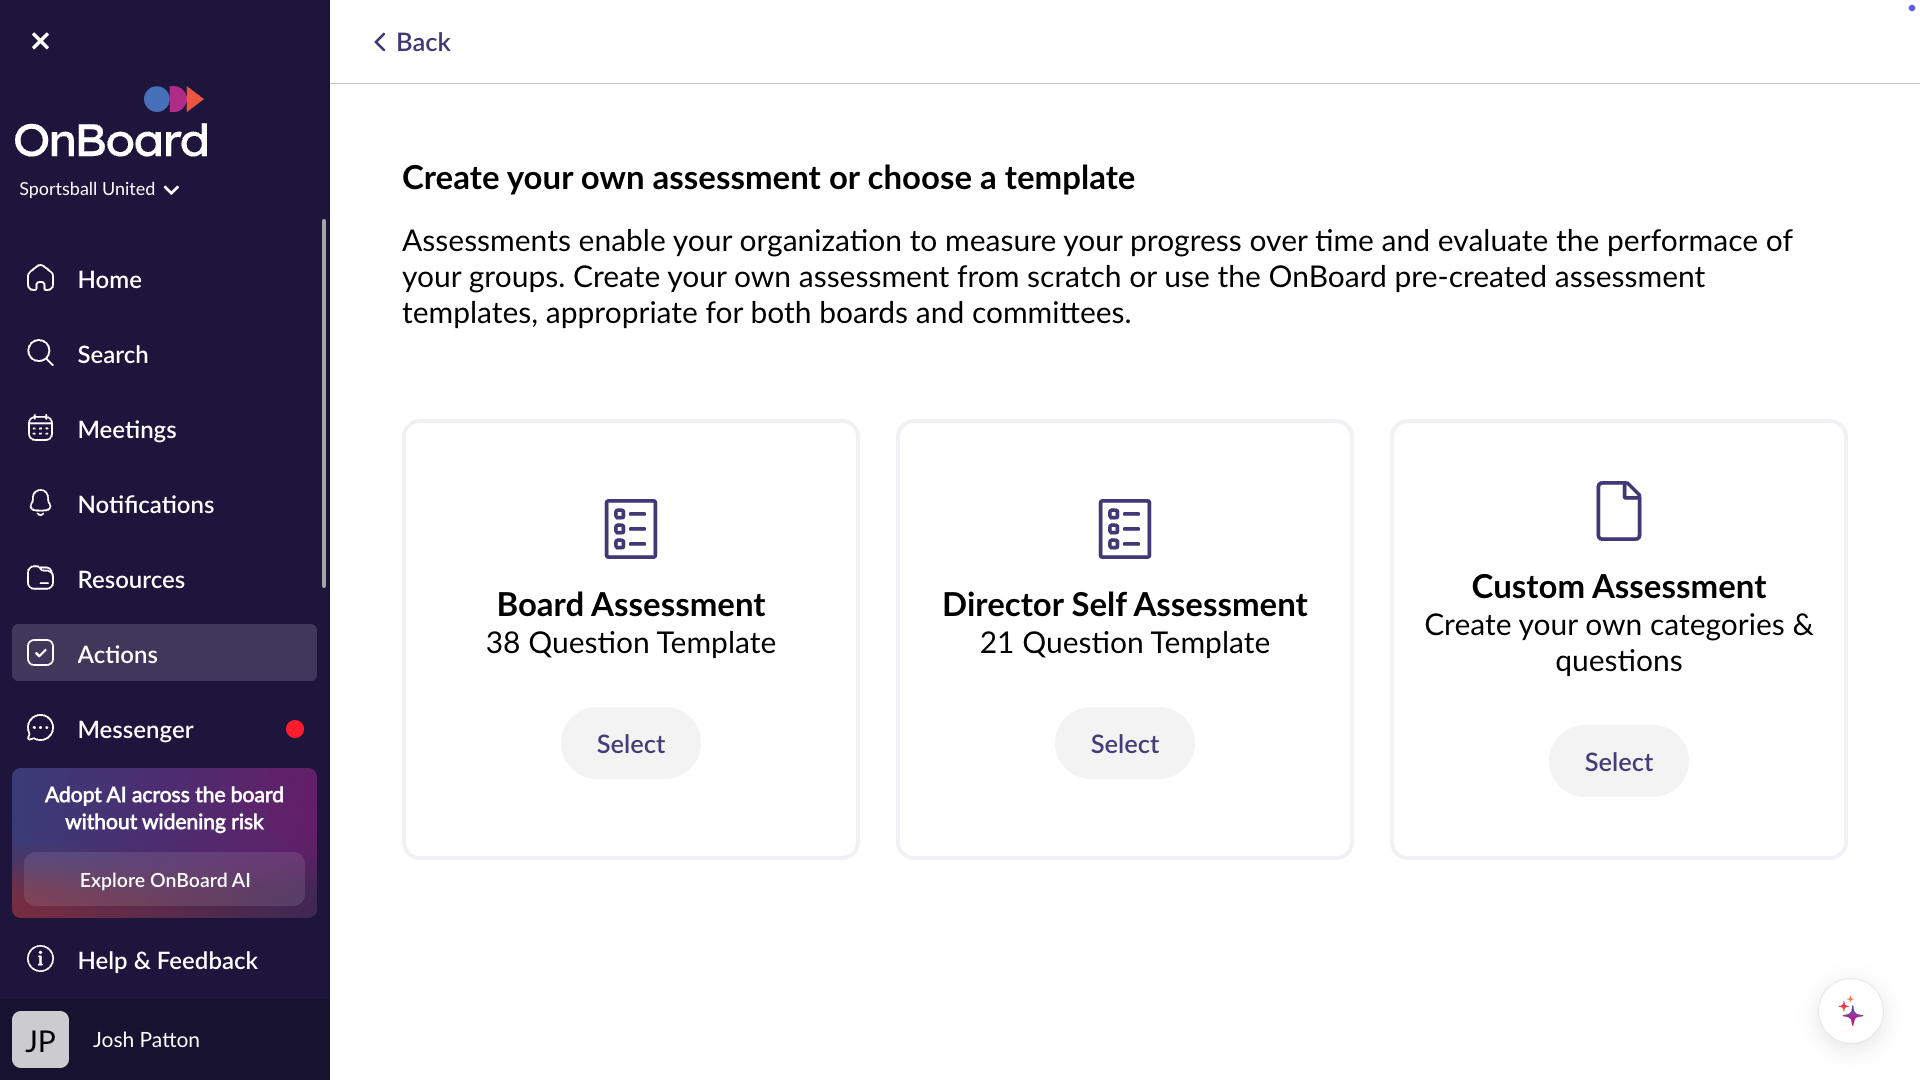Click the Director Self Assessment title text
The width and height of the screenshot is (1920, 1080).
1125,604
